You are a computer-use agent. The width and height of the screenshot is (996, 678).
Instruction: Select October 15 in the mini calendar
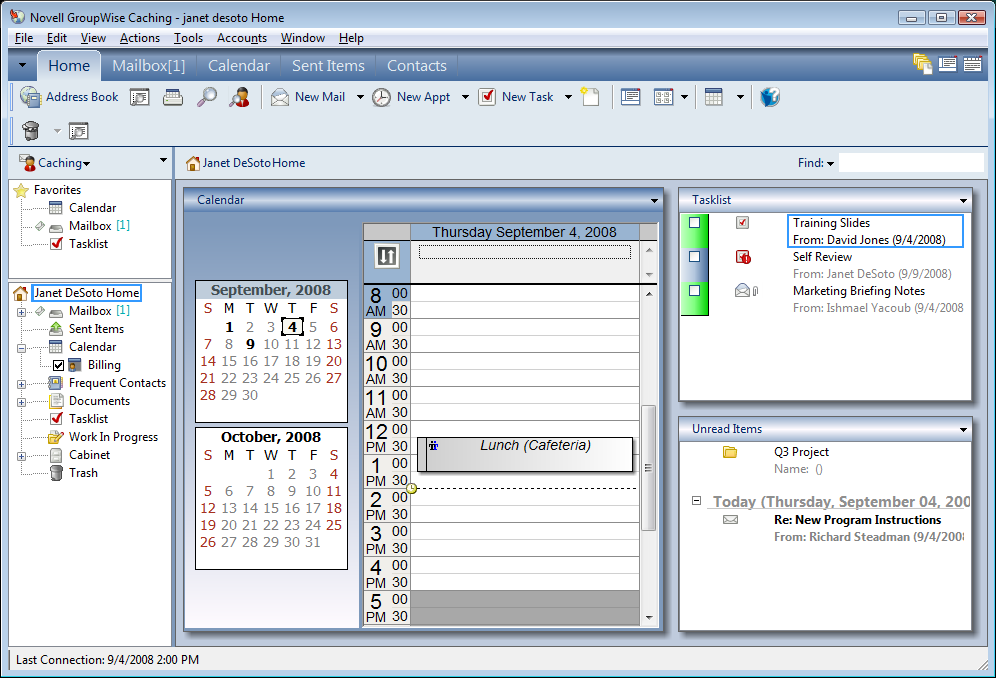(271, 508)
